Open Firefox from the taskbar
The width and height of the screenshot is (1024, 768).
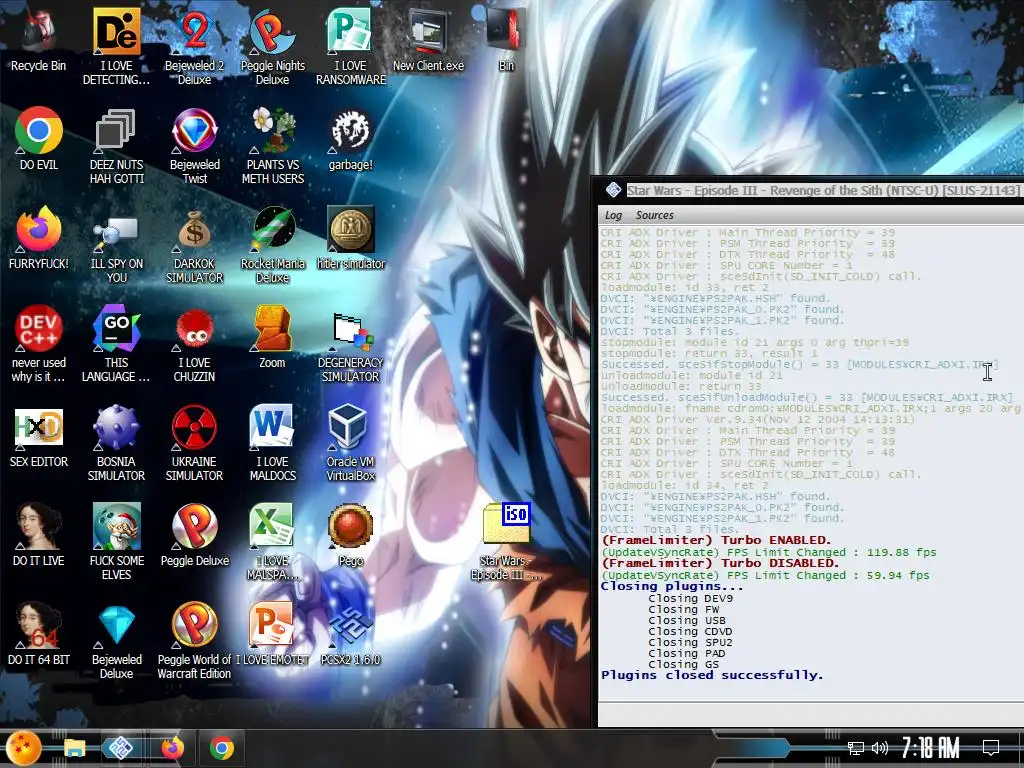tap(172, 748)
